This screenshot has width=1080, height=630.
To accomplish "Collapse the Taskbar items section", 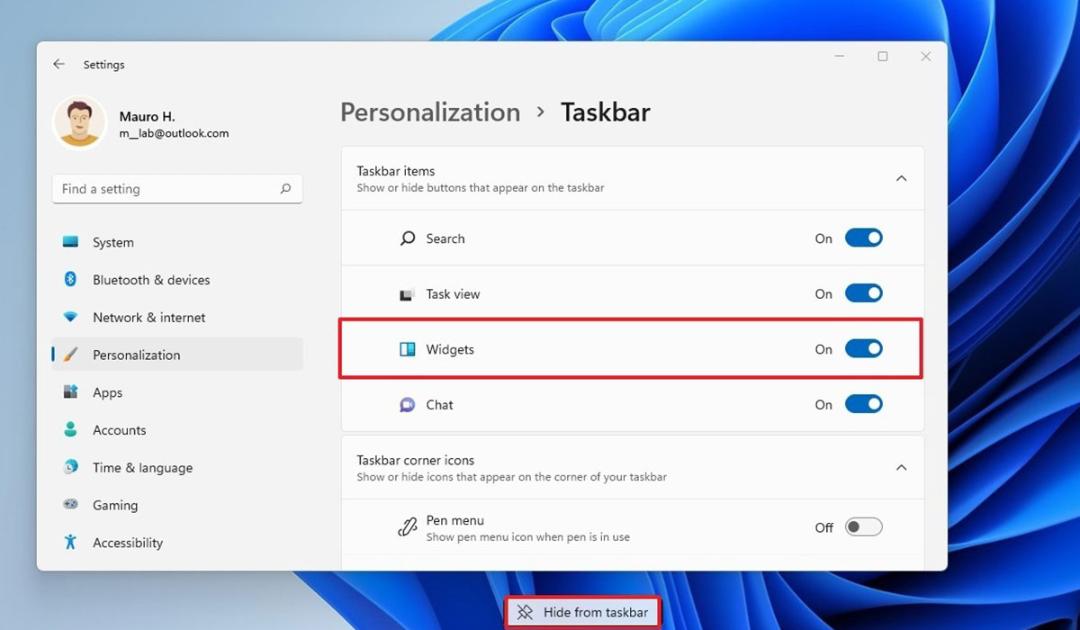I will pos(901,178).
